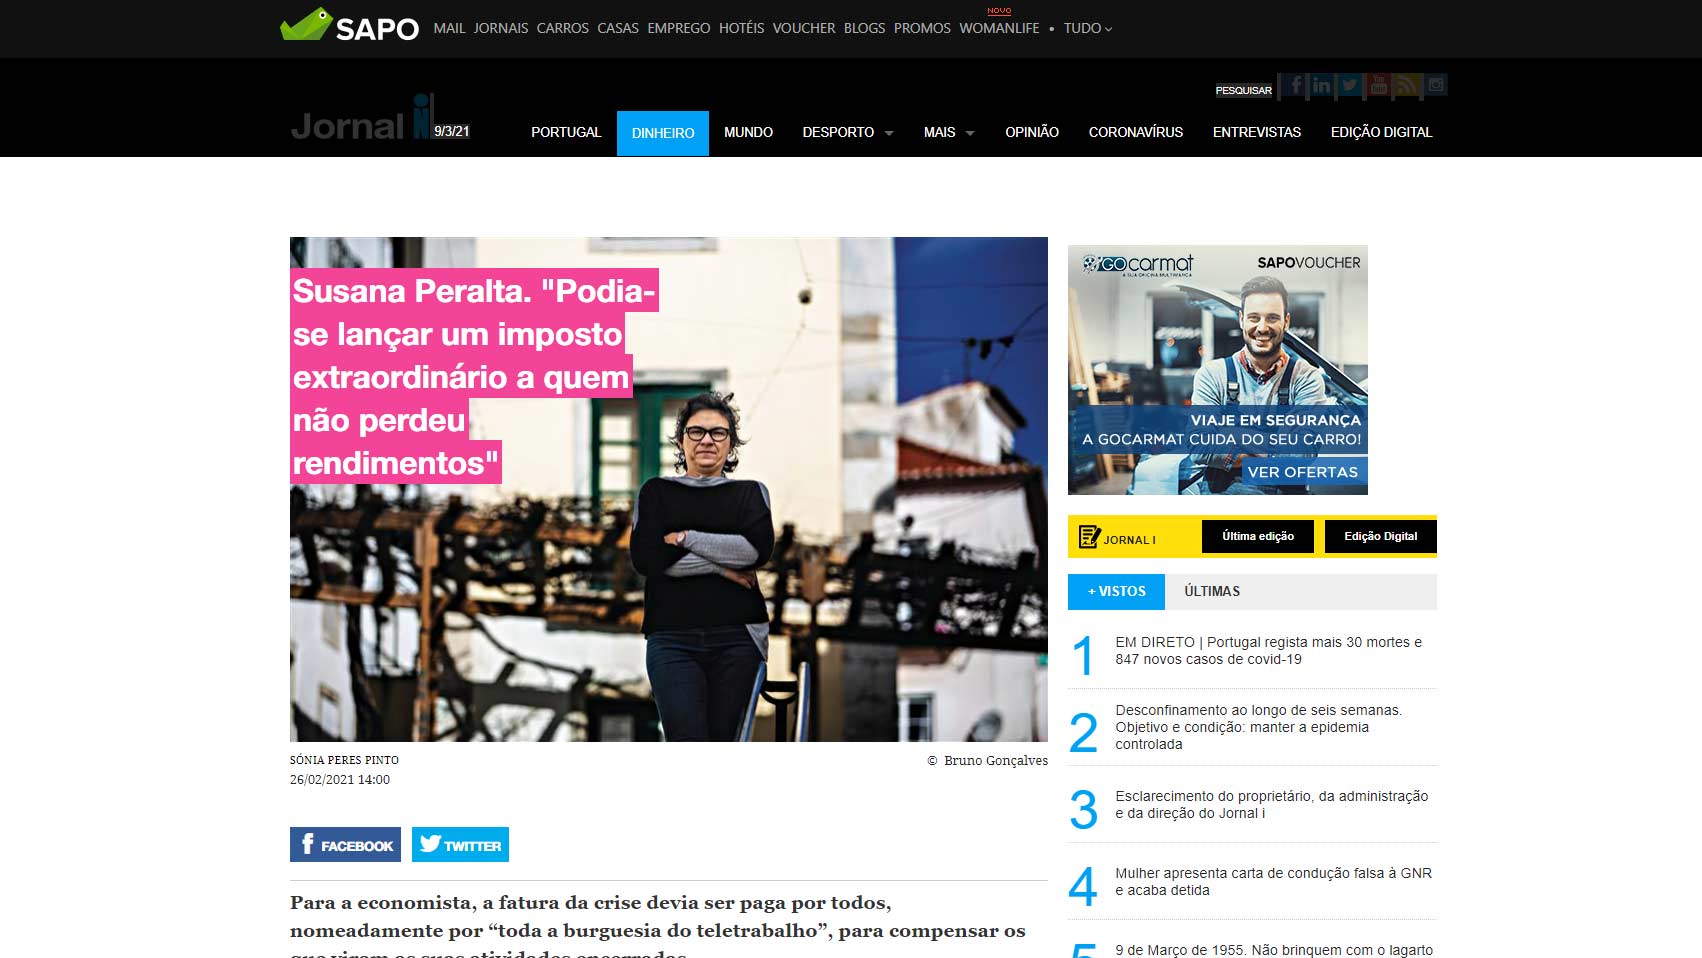Open the DINHEIRO section in navigation
1702x958 pixels.
663,133
